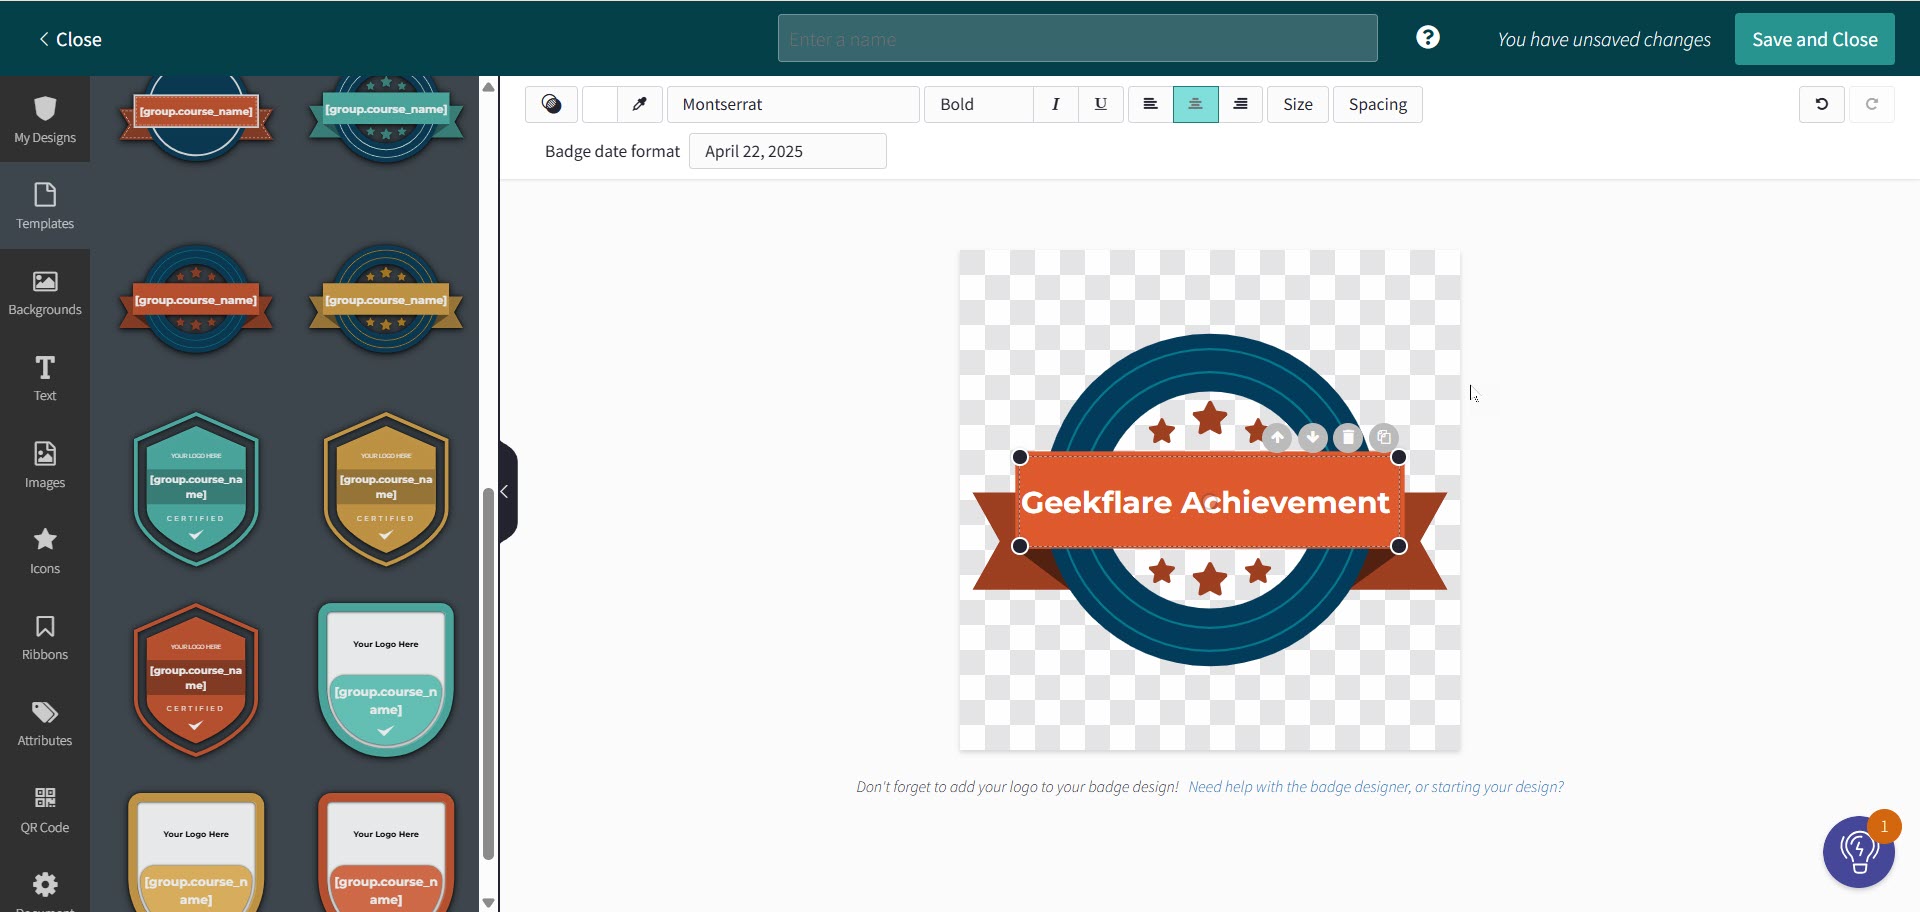
Task: Switch to the Templates tab
Action: (x=44, y=205)
